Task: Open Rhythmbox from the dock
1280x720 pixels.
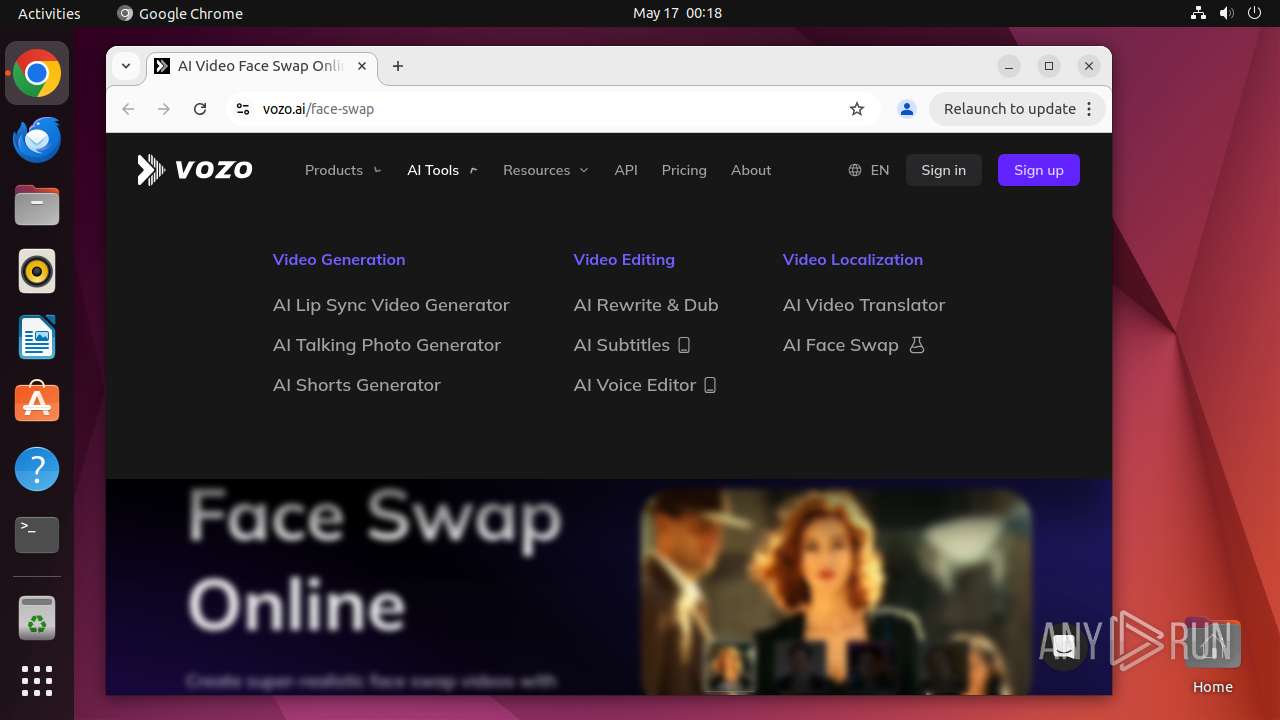Action: coord(37,272)
